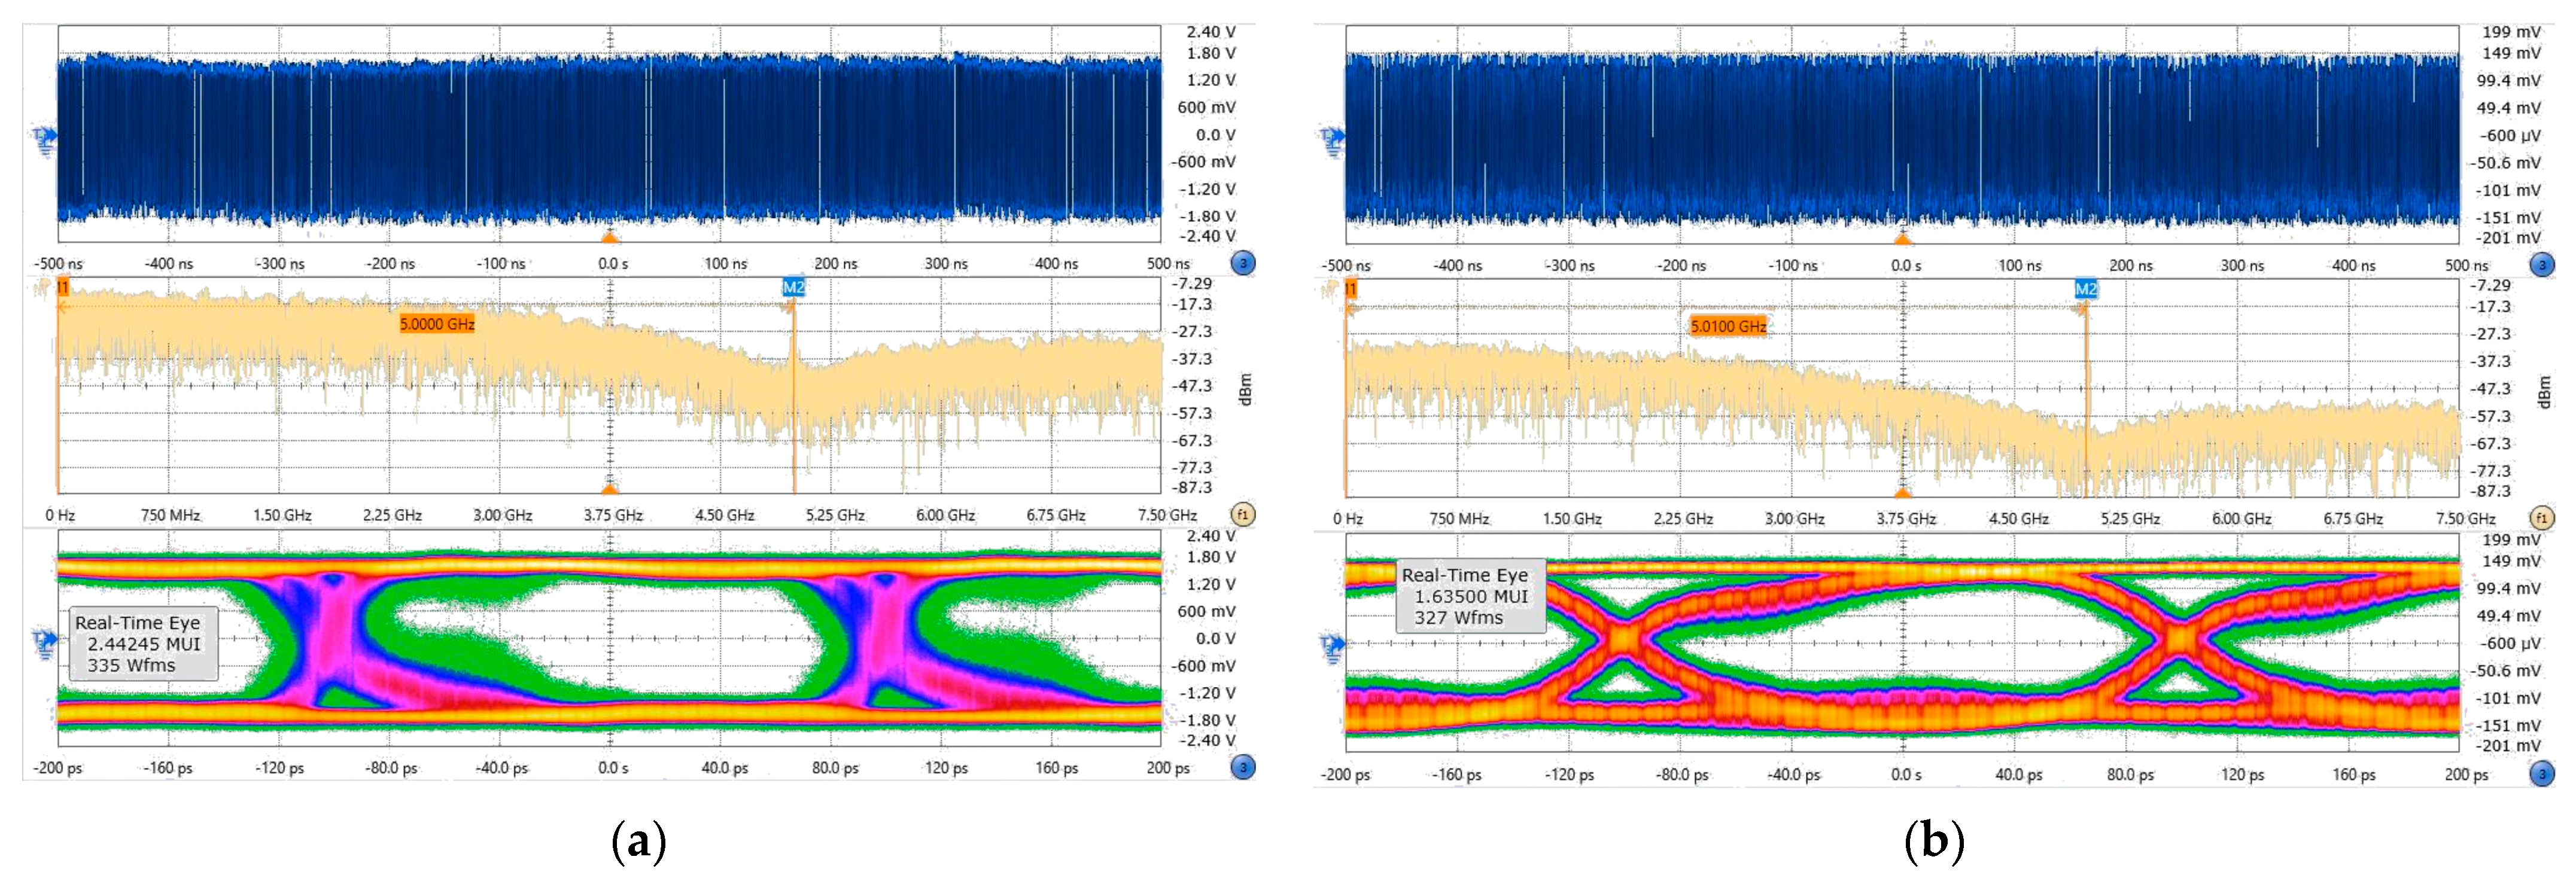Click the 5.0100 GHz marker delta readout
Screen dimensions: 2576x881
click(x=1728, y=326)
